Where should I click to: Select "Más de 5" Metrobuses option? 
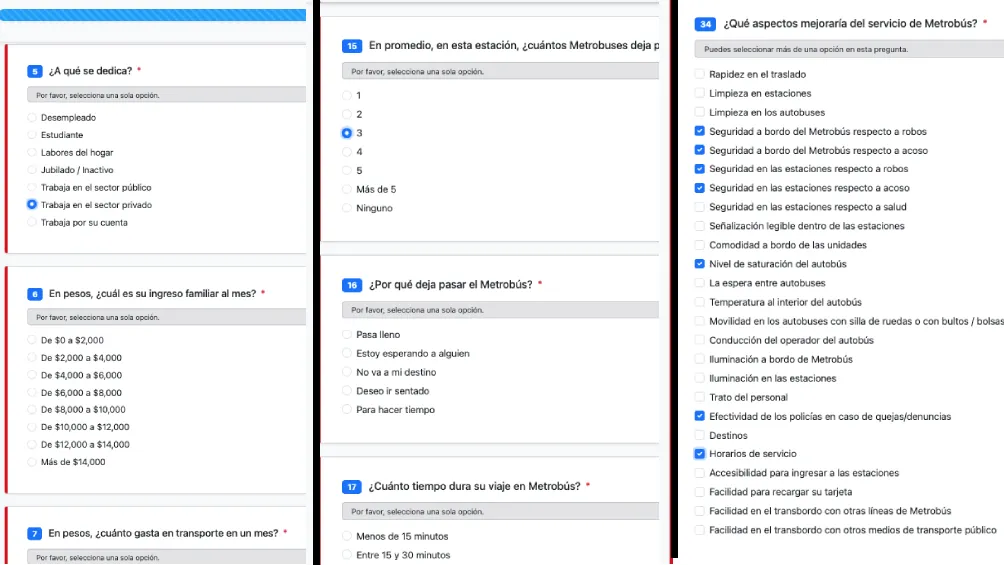pyautogui.click(x=347, y=189)
